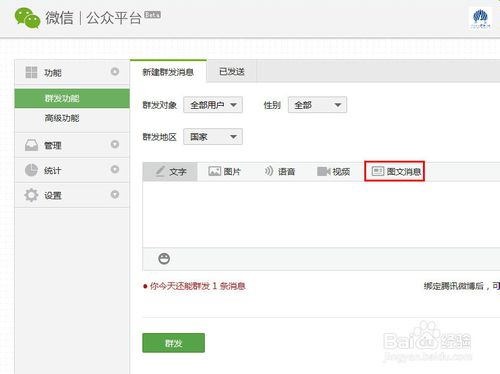The width and height of the screenshot is (500, 374).
Task: Select the 图片 message type tab
Action: 224,172
